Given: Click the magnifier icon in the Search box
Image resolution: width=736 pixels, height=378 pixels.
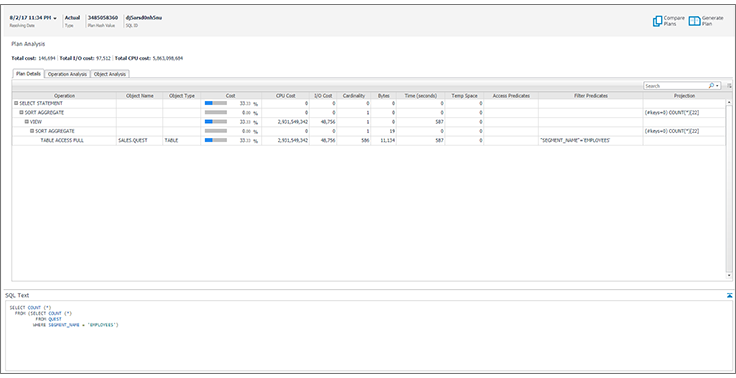Looking at the screenshot, I should [712, 86].
